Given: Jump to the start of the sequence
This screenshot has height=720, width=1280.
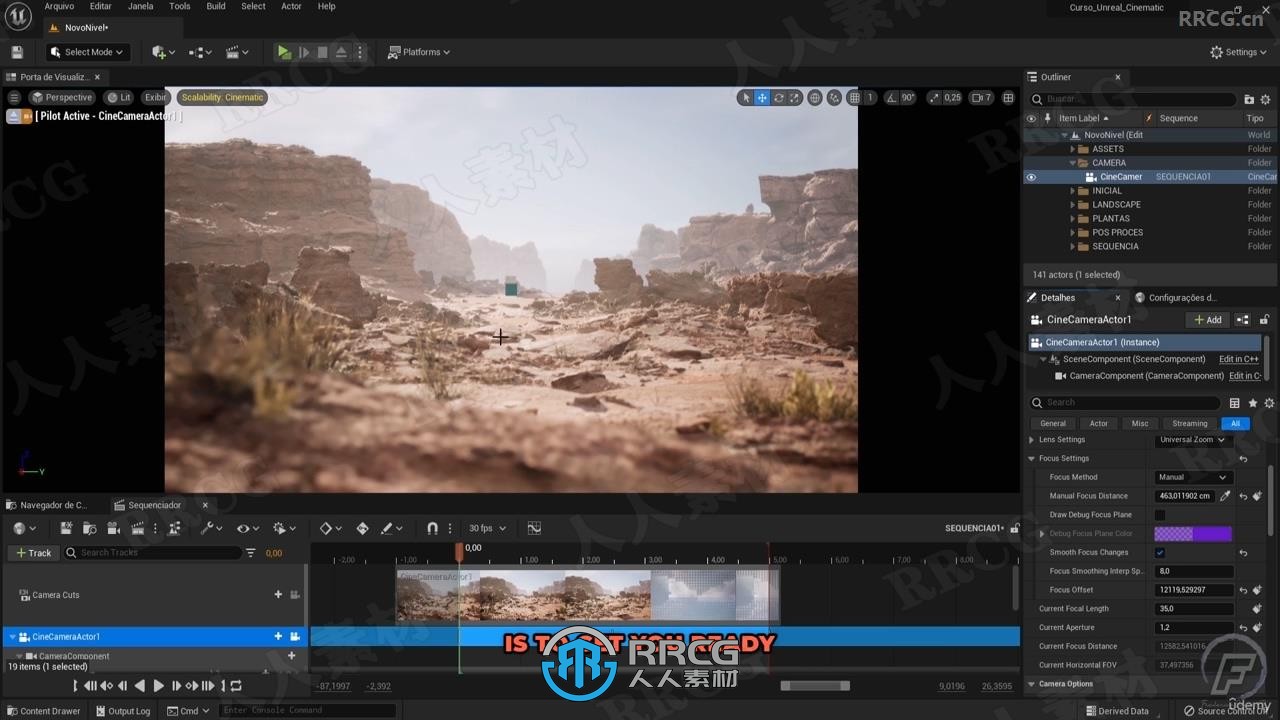Looking at the screenshot, I should (x=75, y=686).
